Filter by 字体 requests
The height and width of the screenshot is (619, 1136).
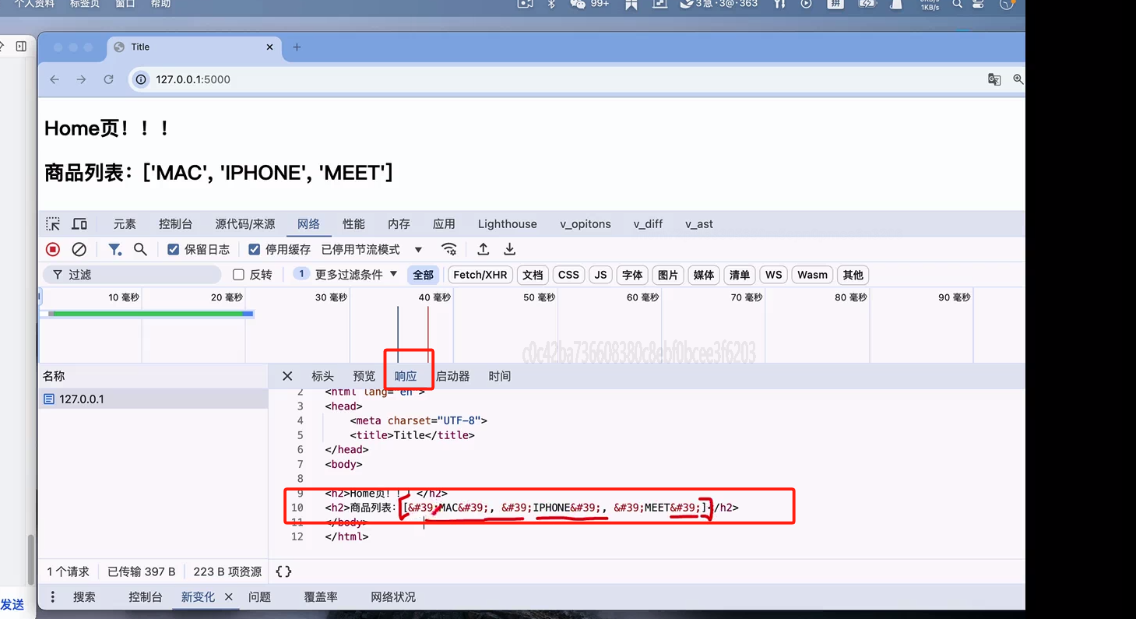point(632,275)
